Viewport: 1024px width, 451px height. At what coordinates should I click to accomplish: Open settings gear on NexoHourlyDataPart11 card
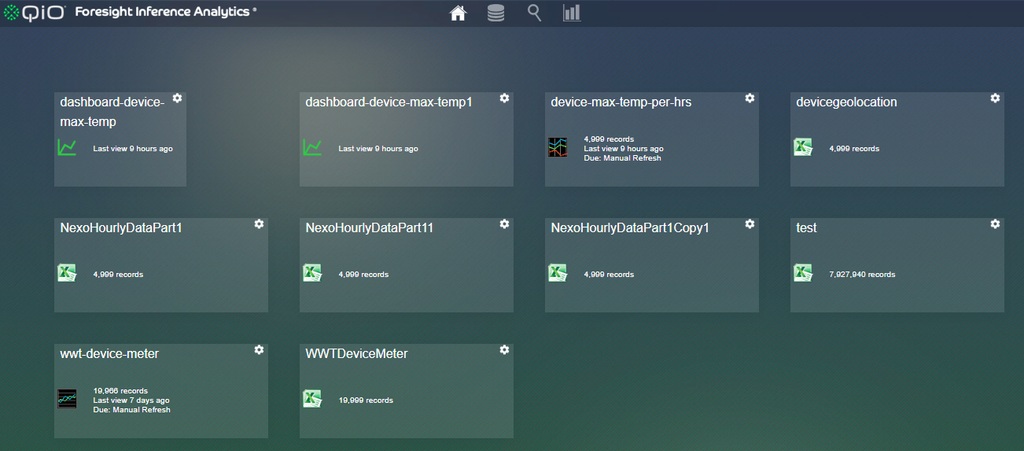[x=504, y=224]
